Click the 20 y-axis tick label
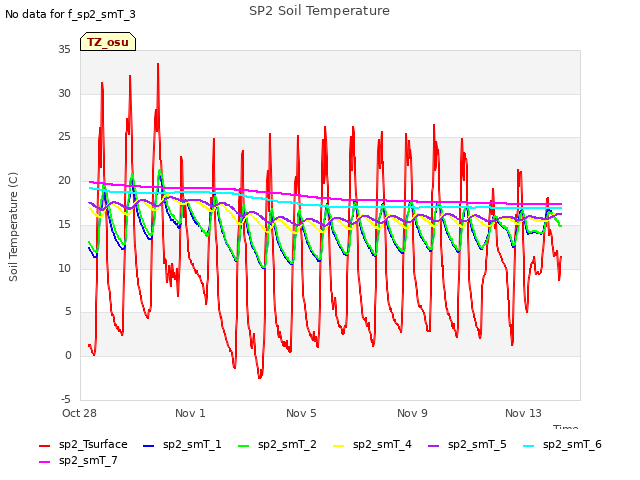 pyautogui.click(x=64, y=180)
